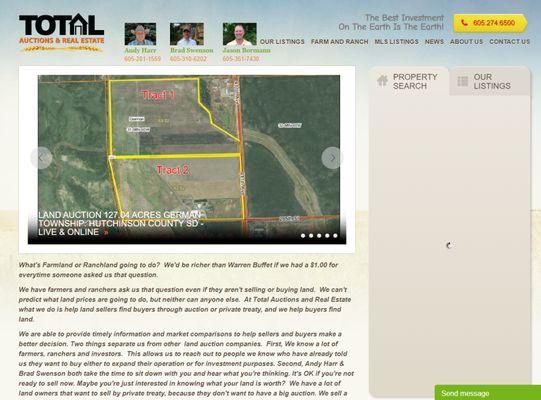Screen dimensions: 541x400
Task: Open the Land Auction 127.04 Acres caption link
Action: 120,224
